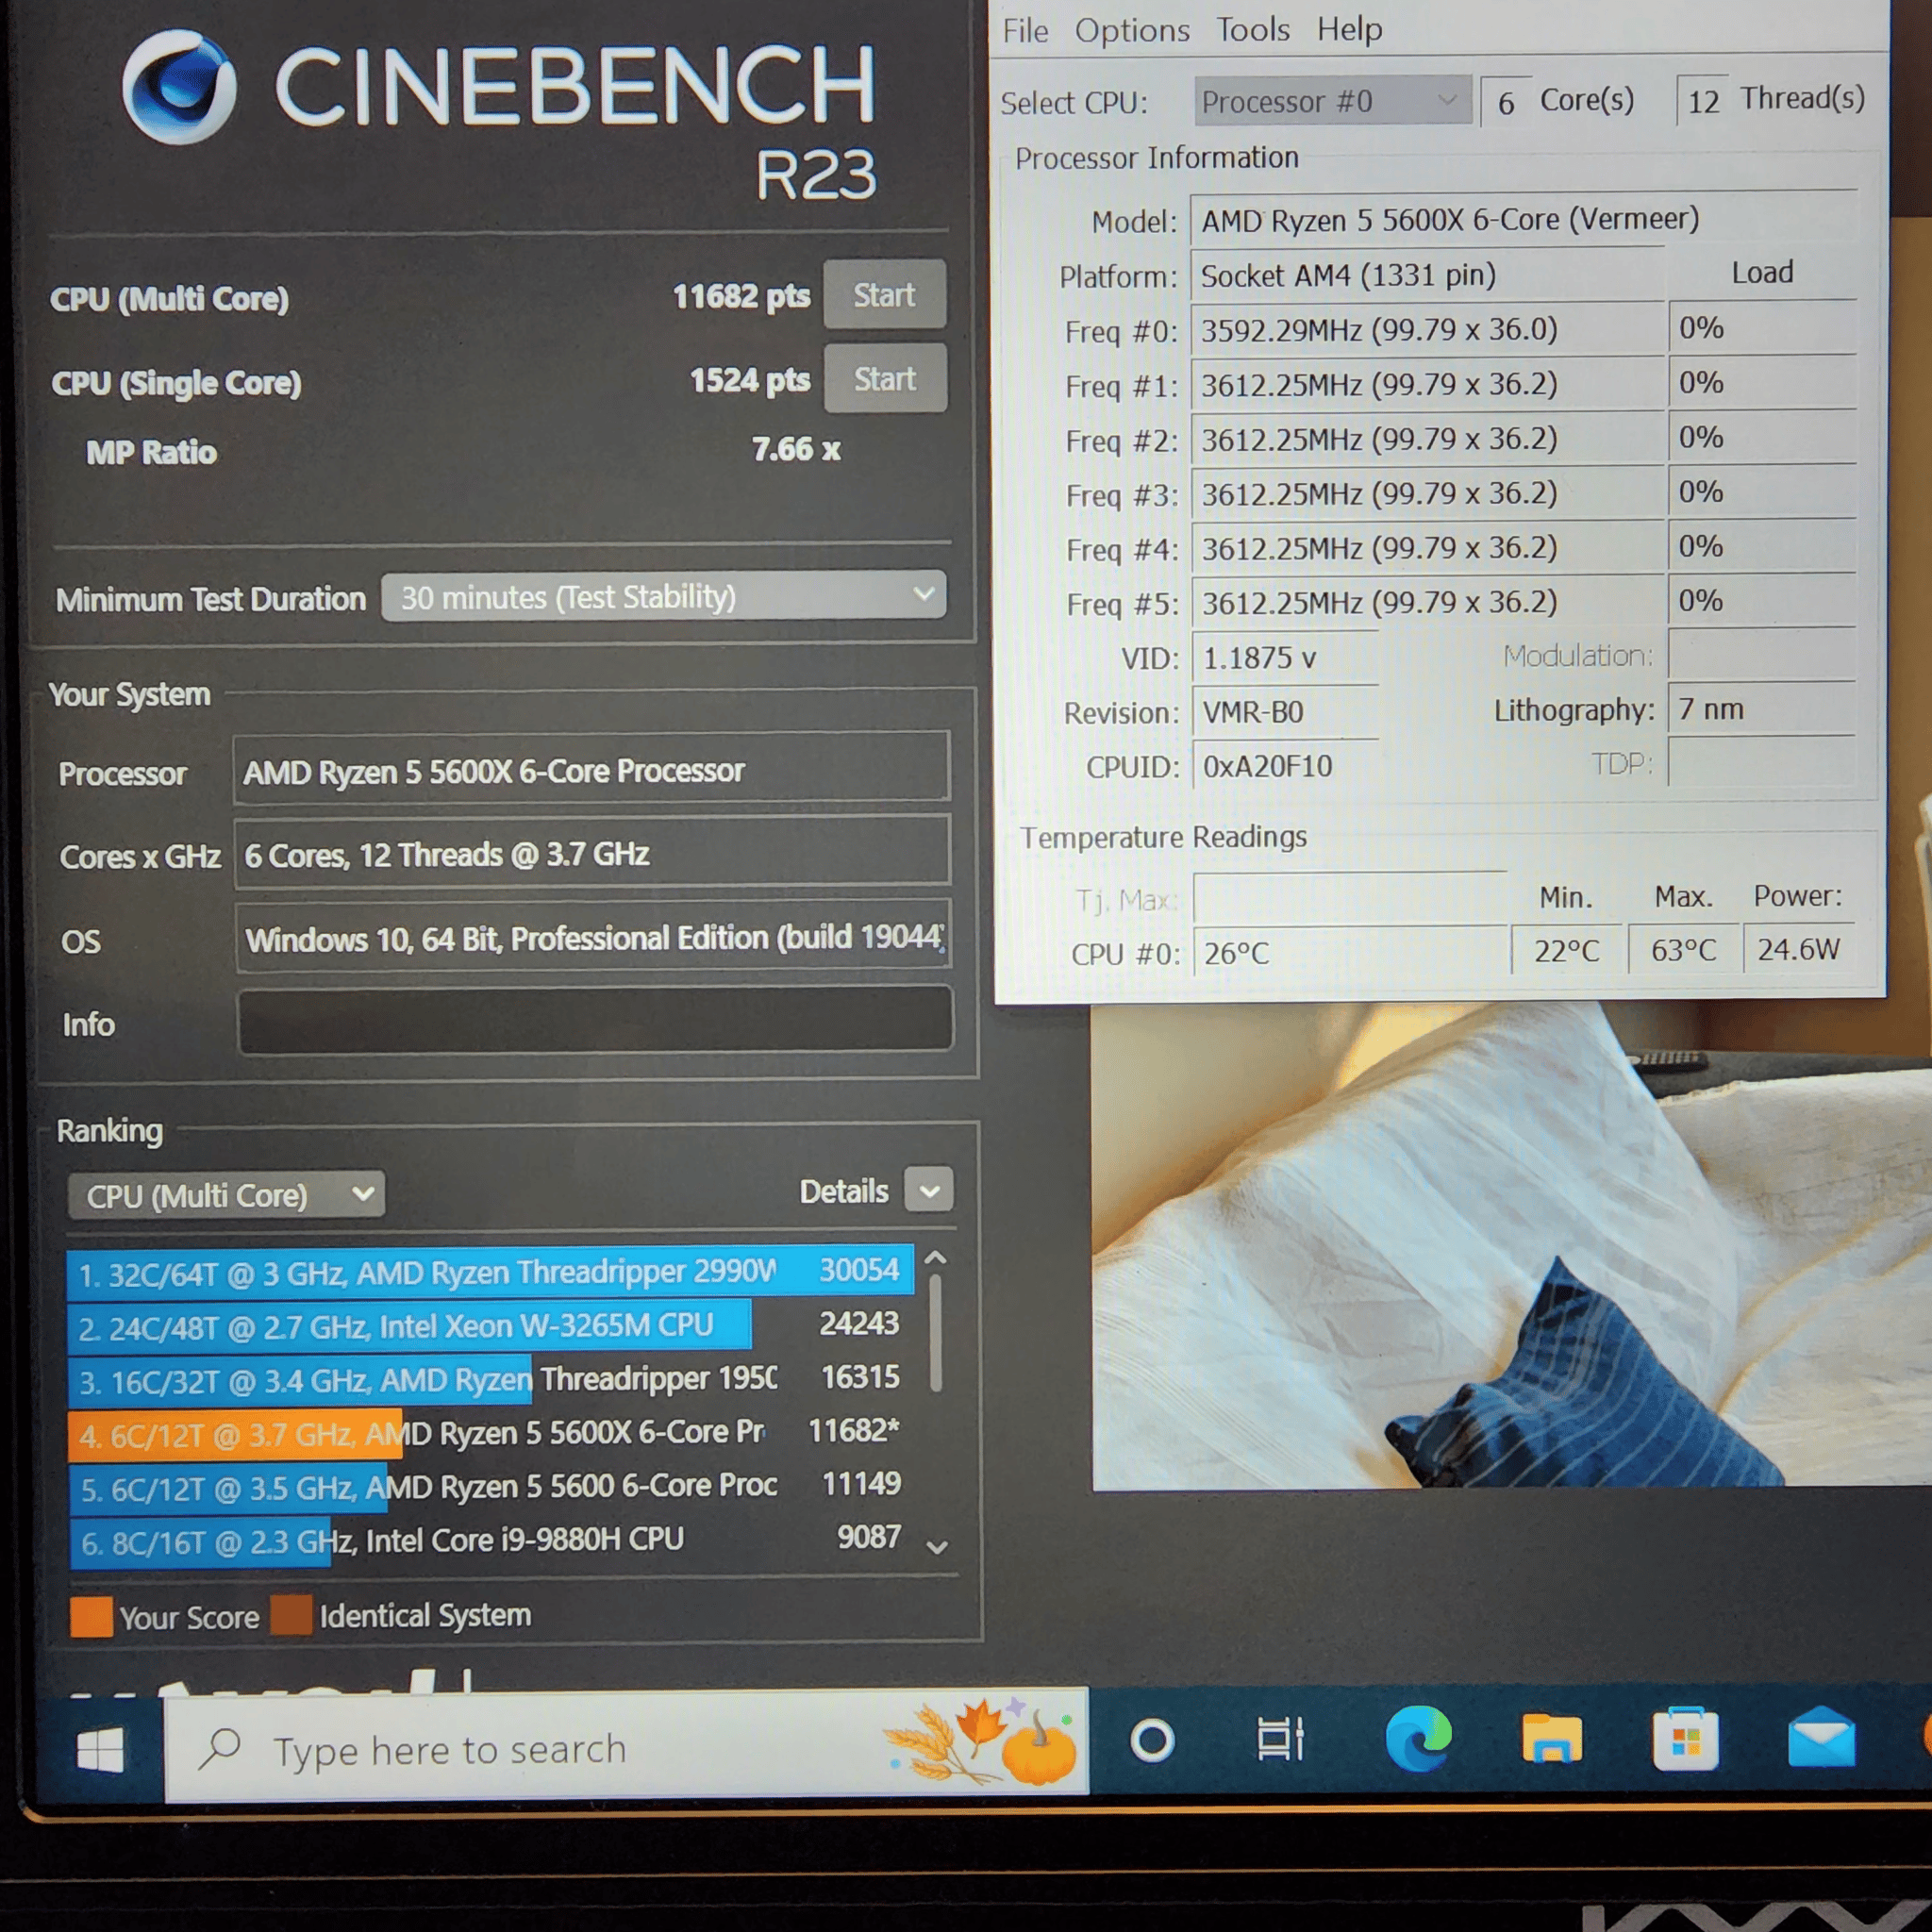
Task: Open the Select CPU Processor #0 dropdown
Action: point(1333,101)
